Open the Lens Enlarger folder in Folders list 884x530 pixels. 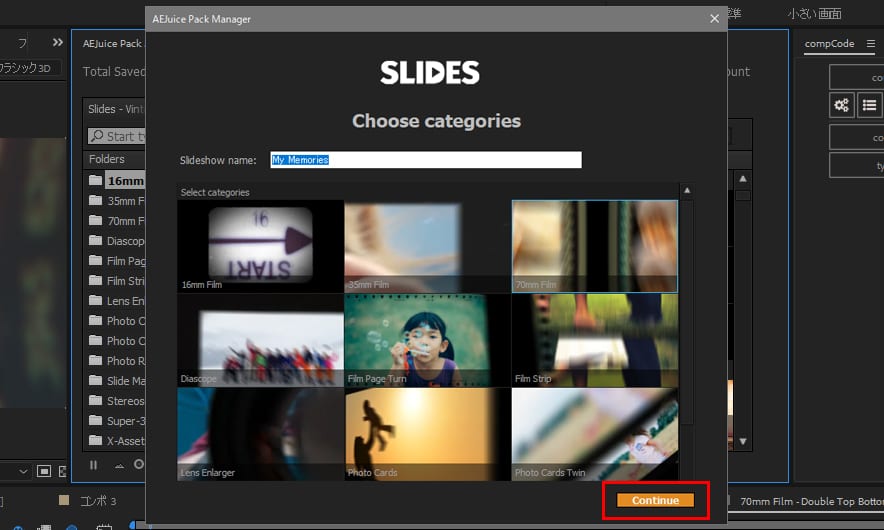[x=116, y=301]
